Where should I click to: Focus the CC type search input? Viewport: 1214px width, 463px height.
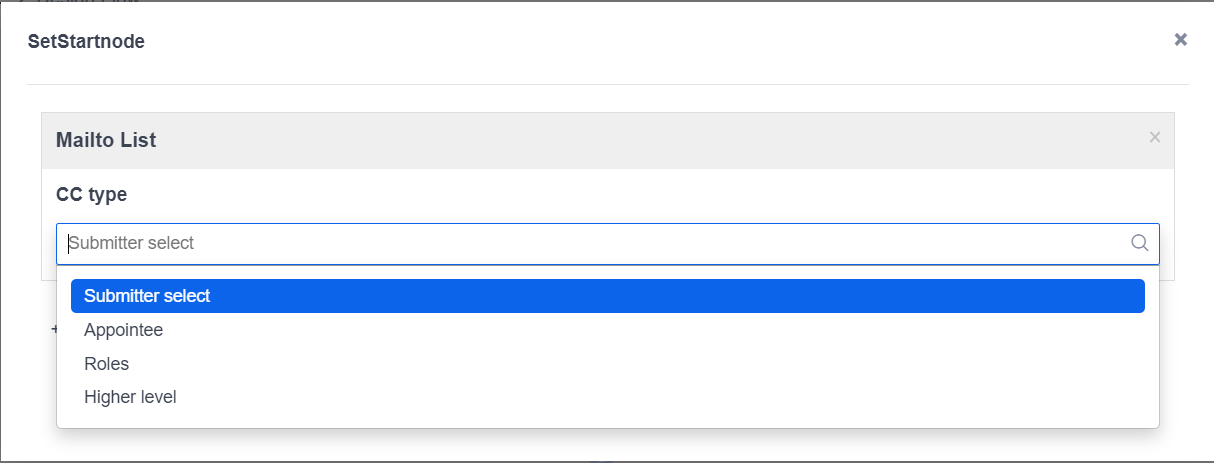[590, 243]
